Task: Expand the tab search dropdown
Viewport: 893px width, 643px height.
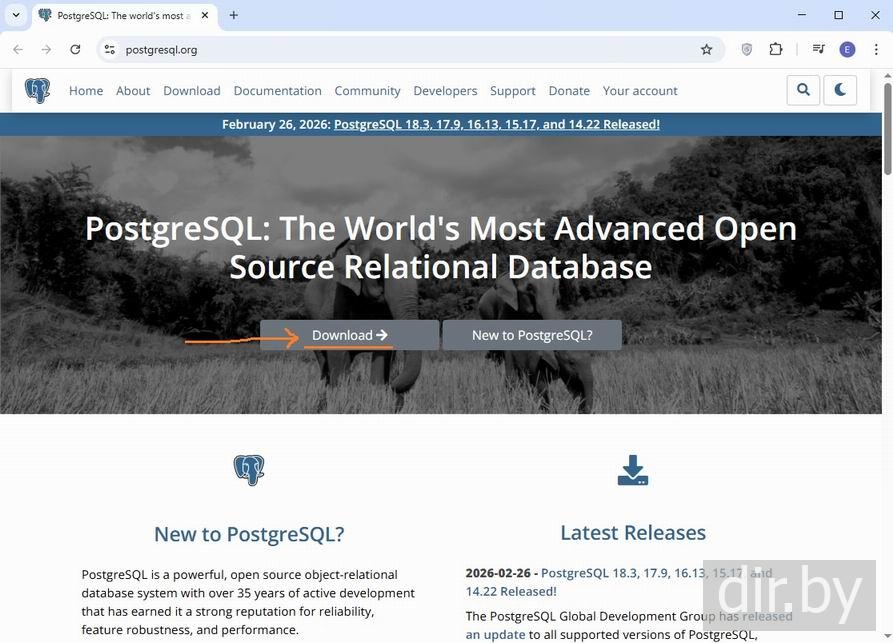Action: pyautogui.click(x=16, y=16)
